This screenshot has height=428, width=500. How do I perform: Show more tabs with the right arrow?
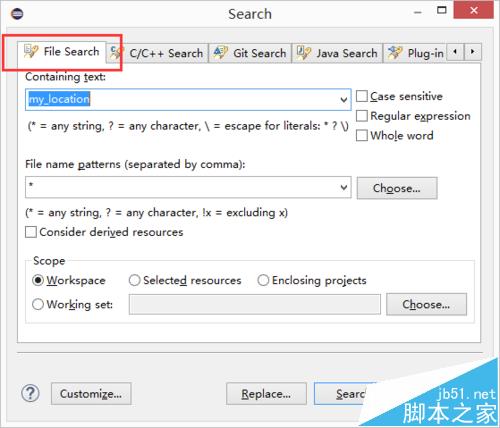click(473, 52)
